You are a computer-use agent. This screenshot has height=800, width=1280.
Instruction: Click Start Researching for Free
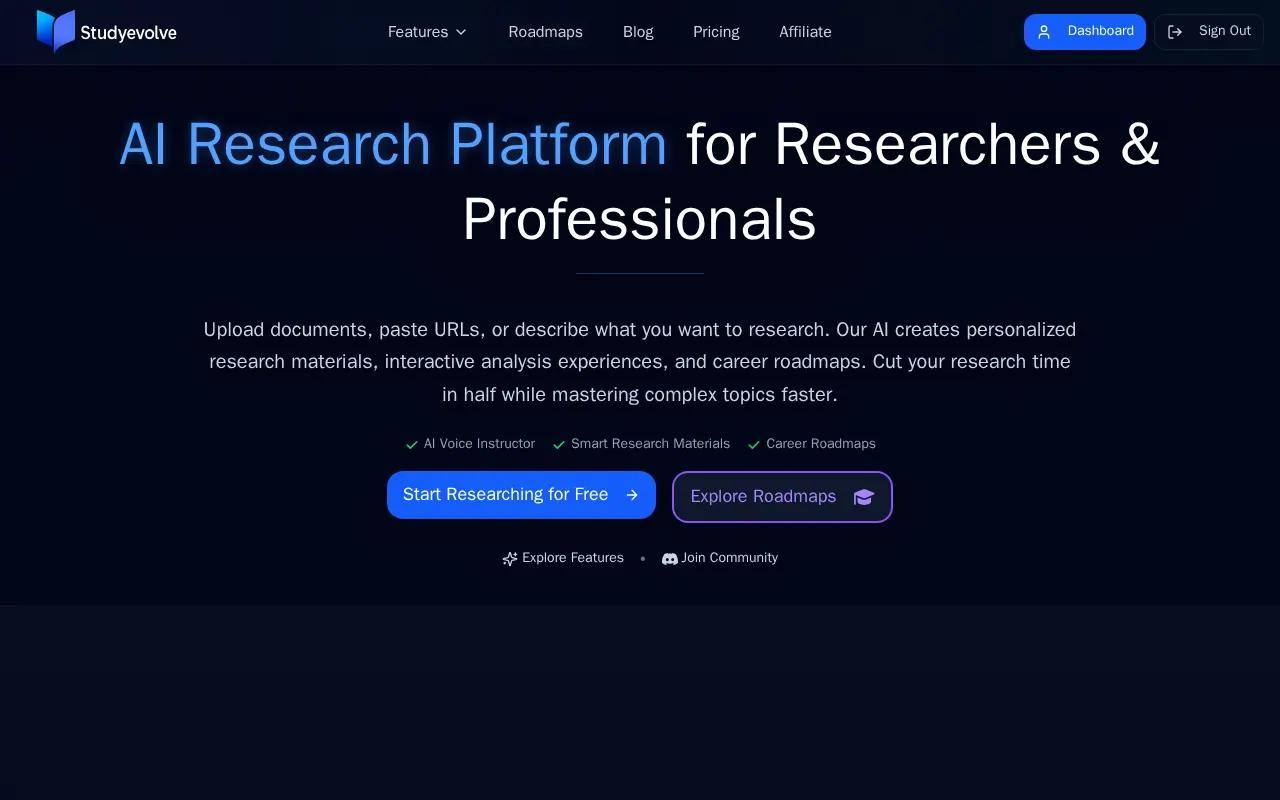click(521, 495)
